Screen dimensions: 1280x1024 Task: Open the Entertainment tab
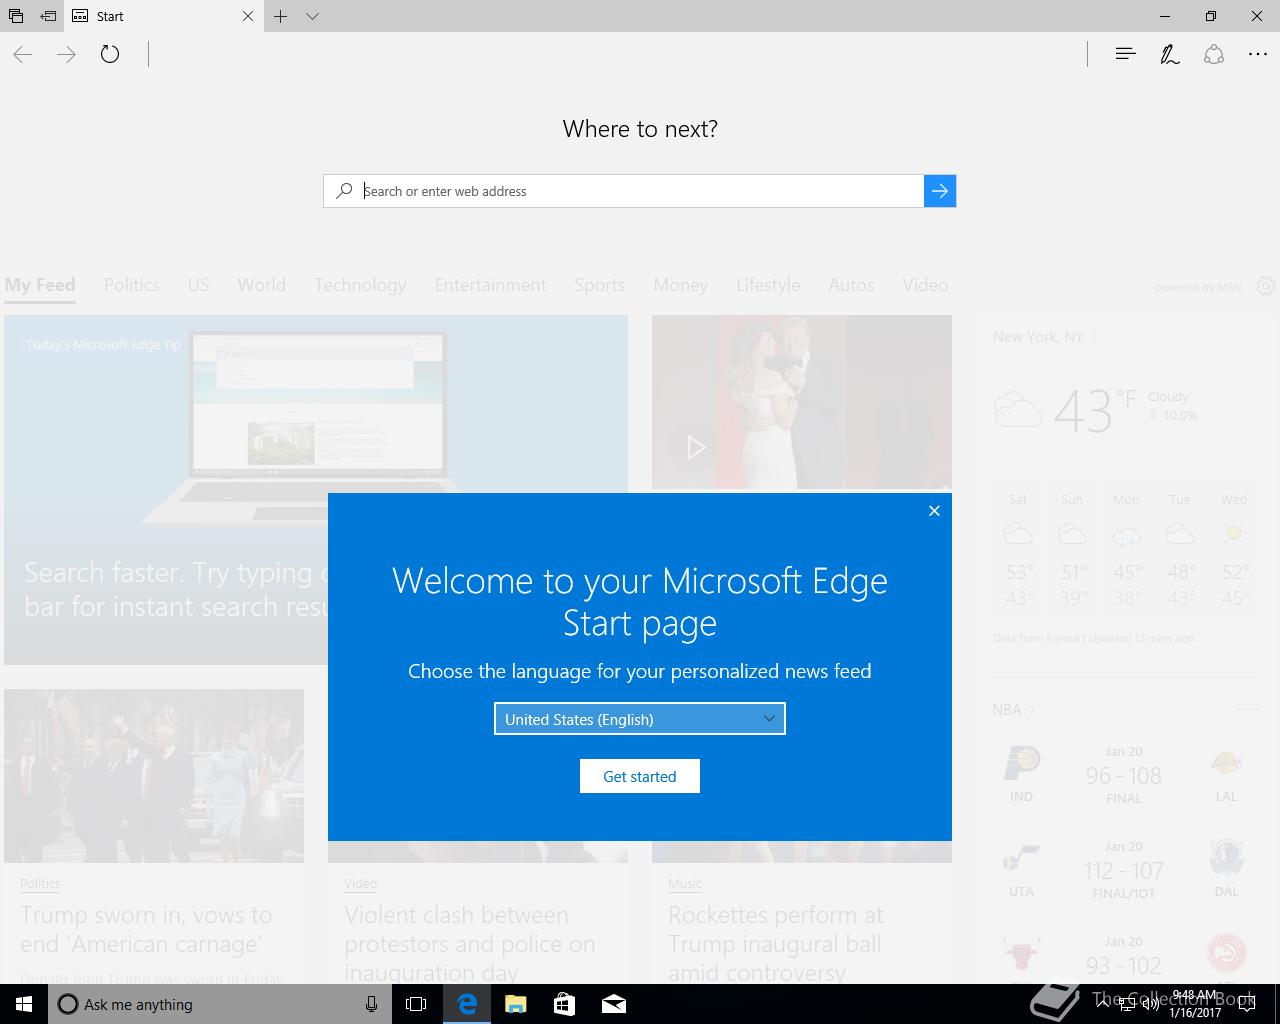490,285
